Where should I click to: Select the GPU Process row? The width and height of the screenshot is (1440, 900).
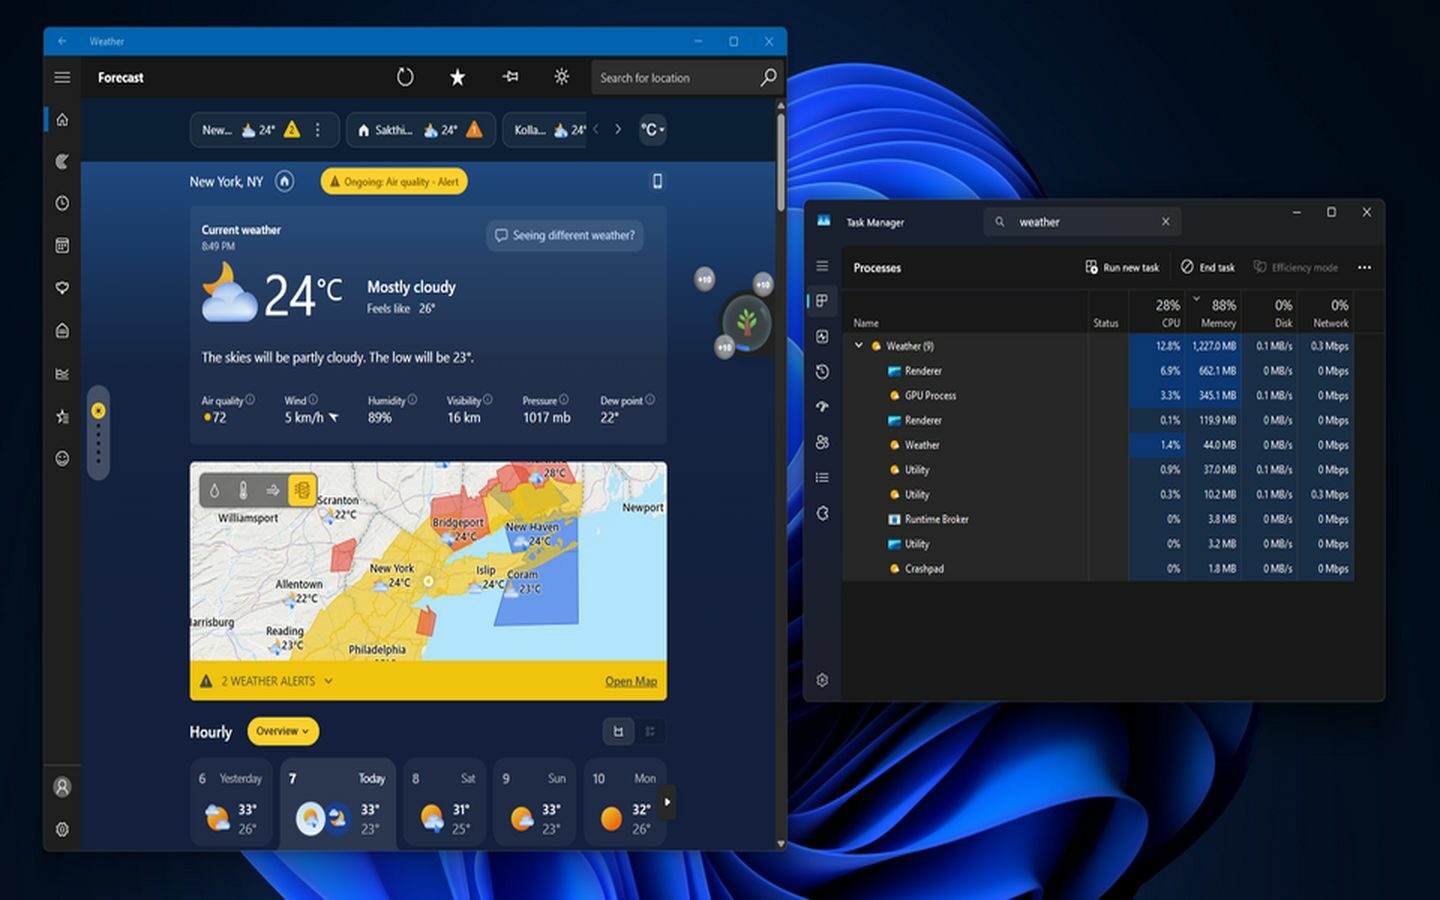(x=1098, y=396)
